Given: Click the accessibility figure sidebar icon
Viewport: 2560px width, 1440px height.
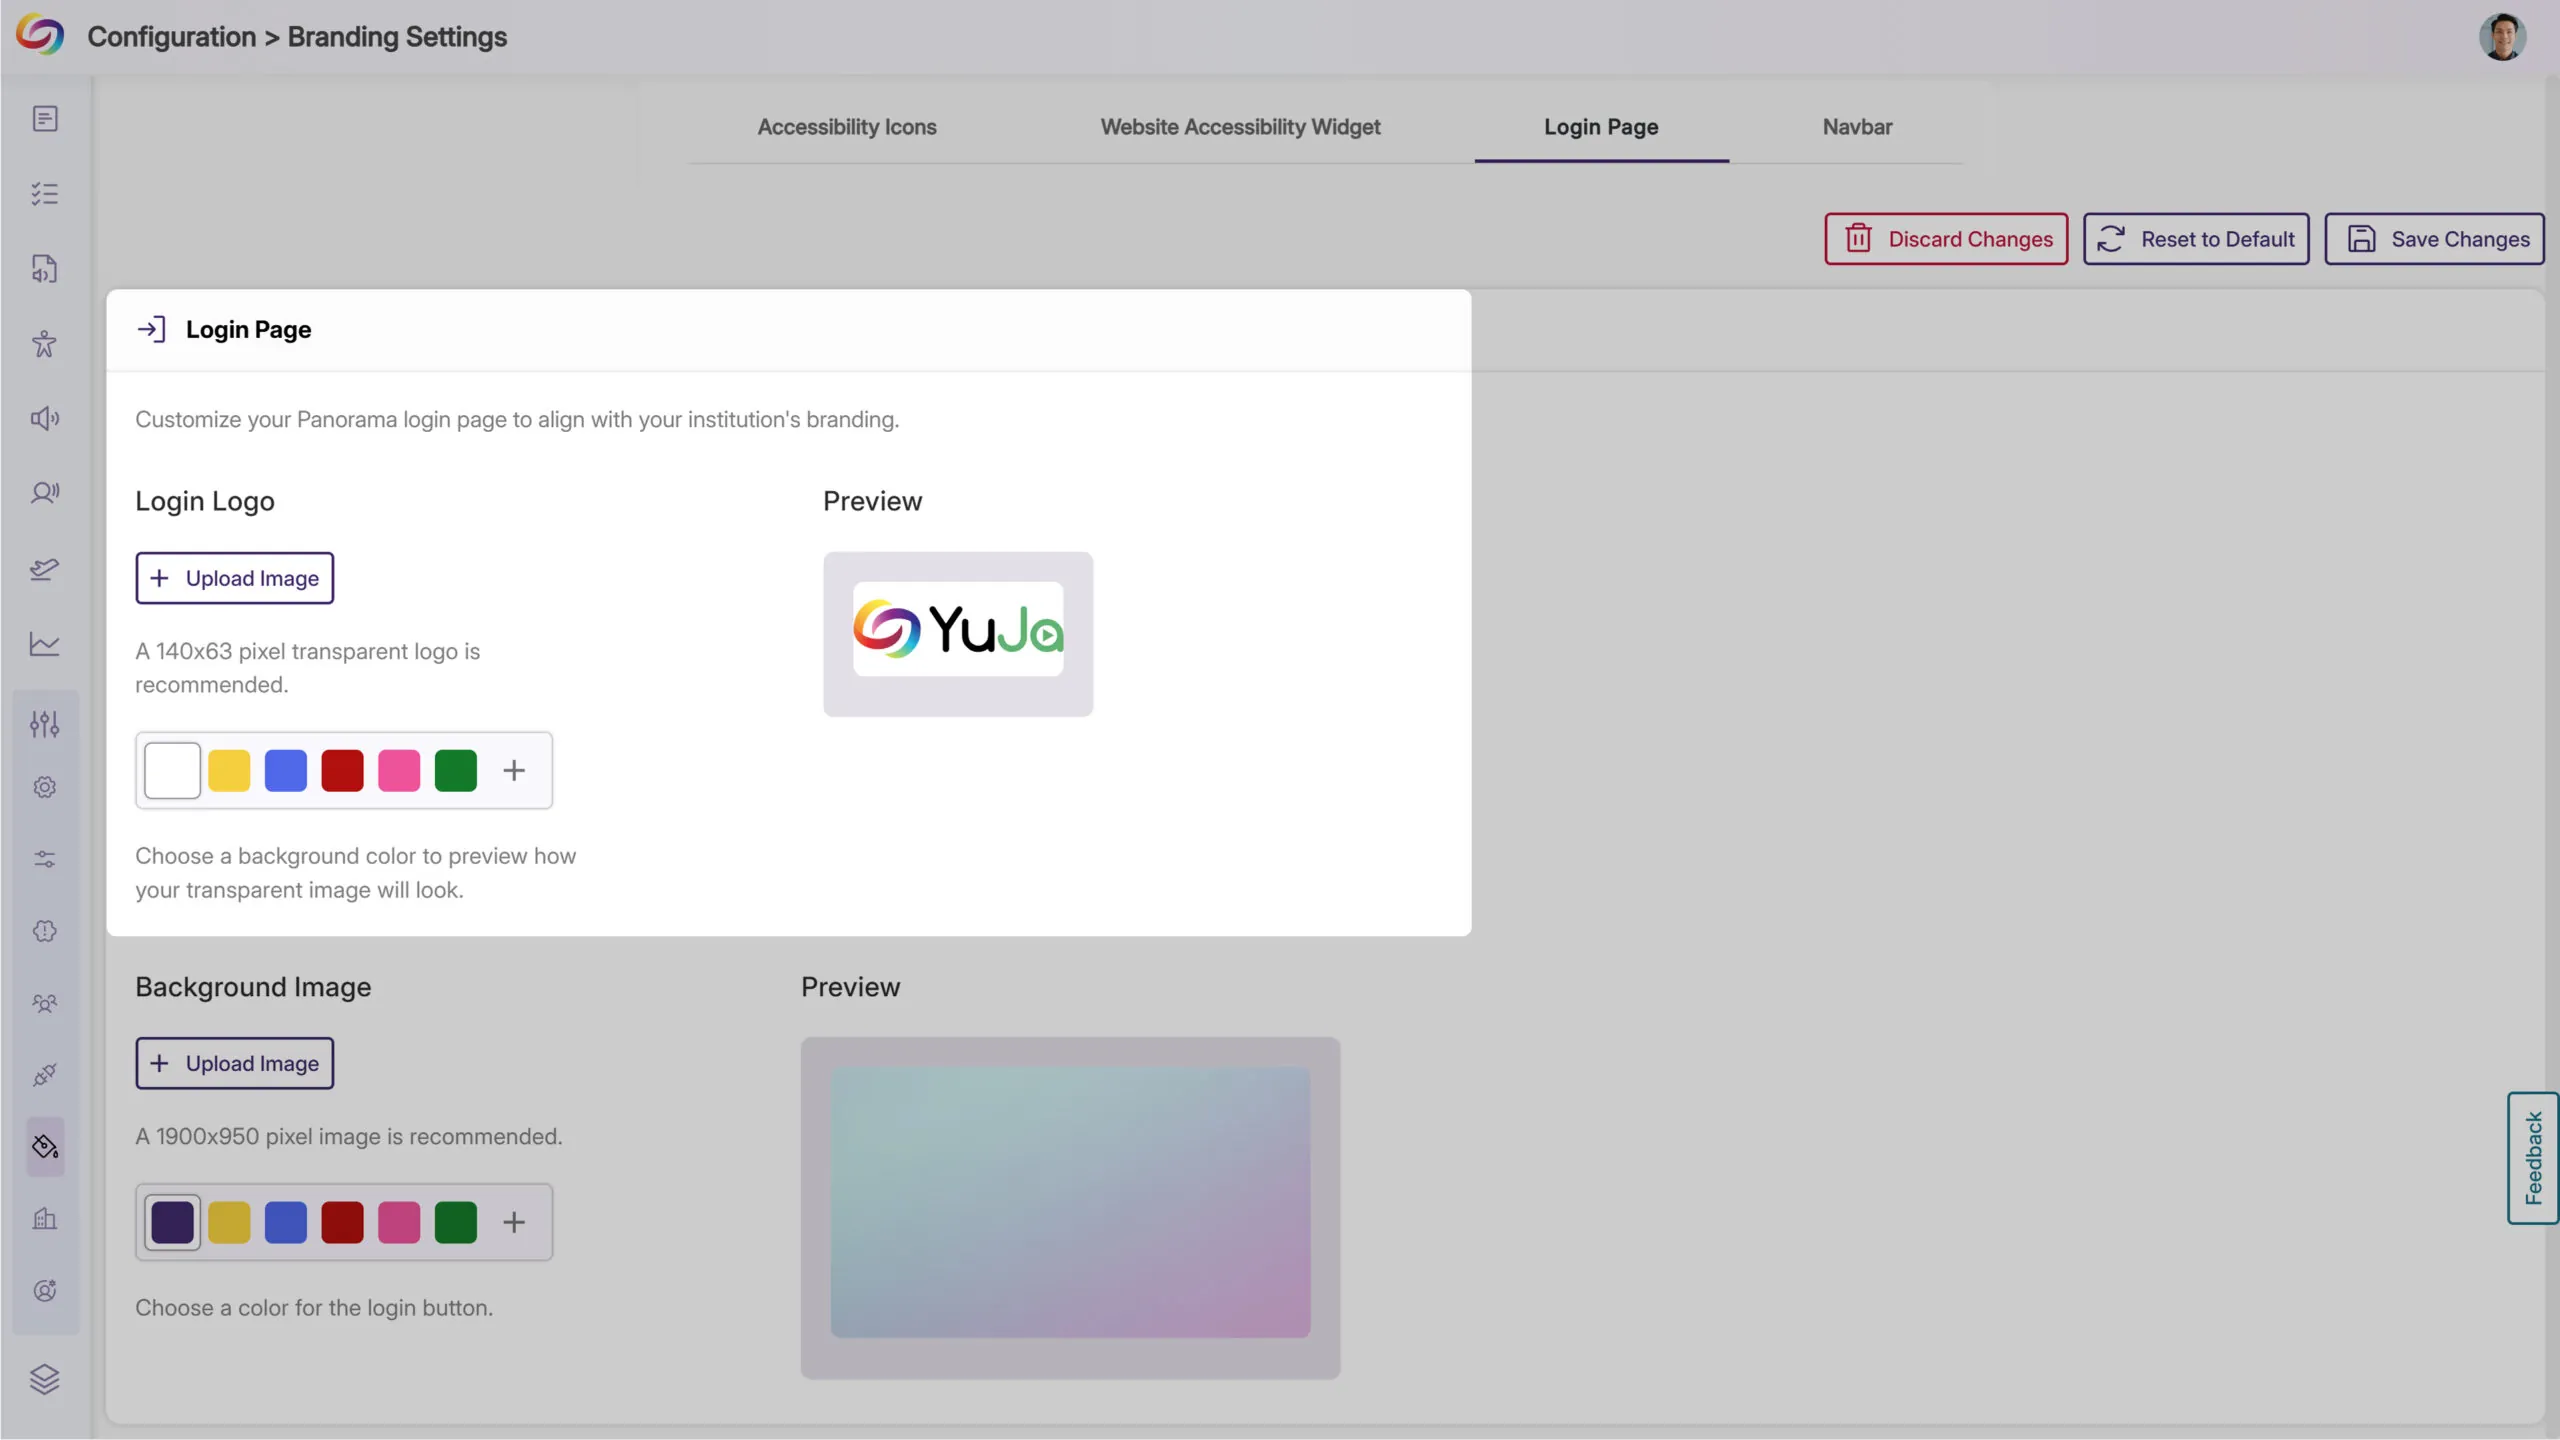Looking at the screenshot, I should coord(44,344).
